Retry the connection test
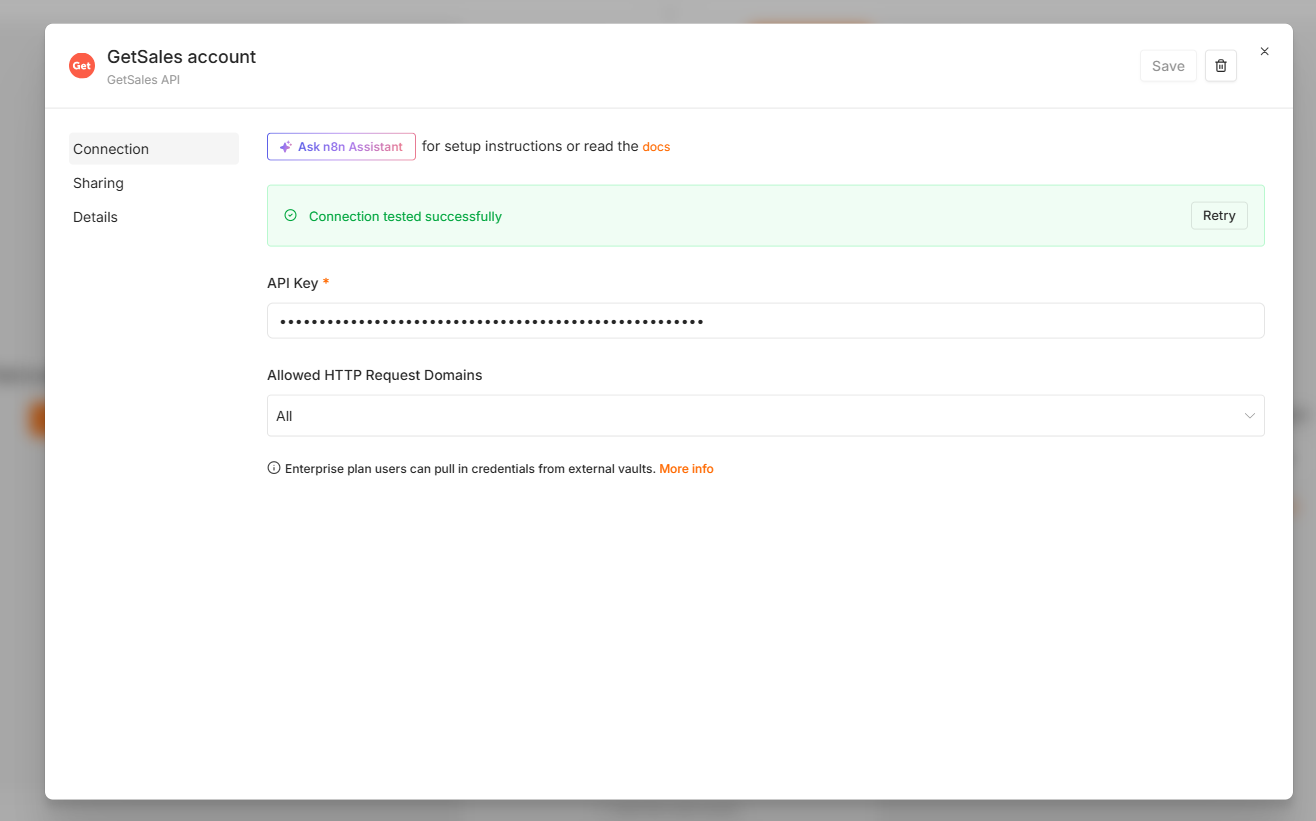 point(1219,216)
